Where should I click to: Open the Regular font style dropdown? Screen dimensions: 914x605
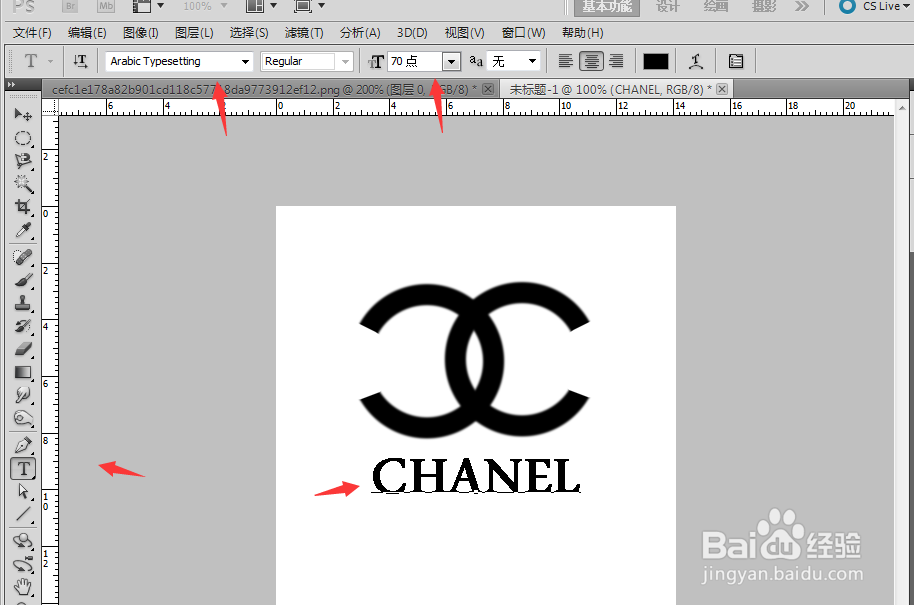click(x=344, y=61)
